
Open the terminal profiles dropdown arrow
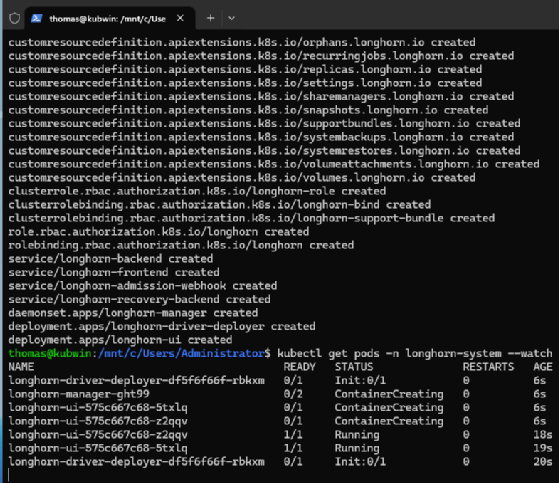[x=231, y=18]
